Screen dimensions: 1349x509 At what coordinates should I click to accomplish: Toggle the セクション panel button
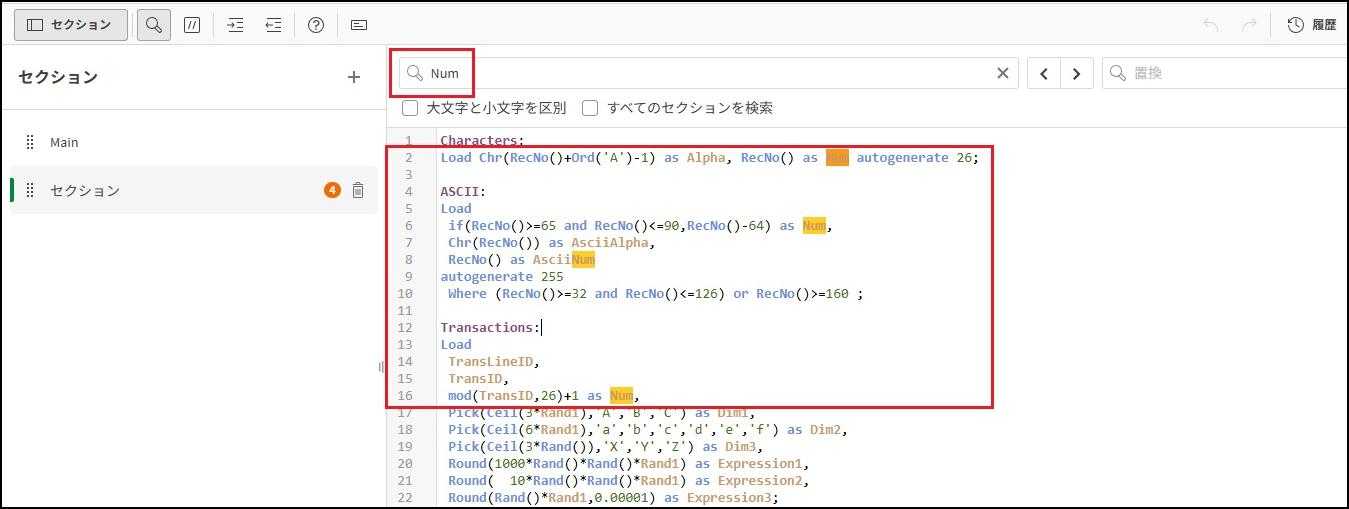tap(70, 25)
